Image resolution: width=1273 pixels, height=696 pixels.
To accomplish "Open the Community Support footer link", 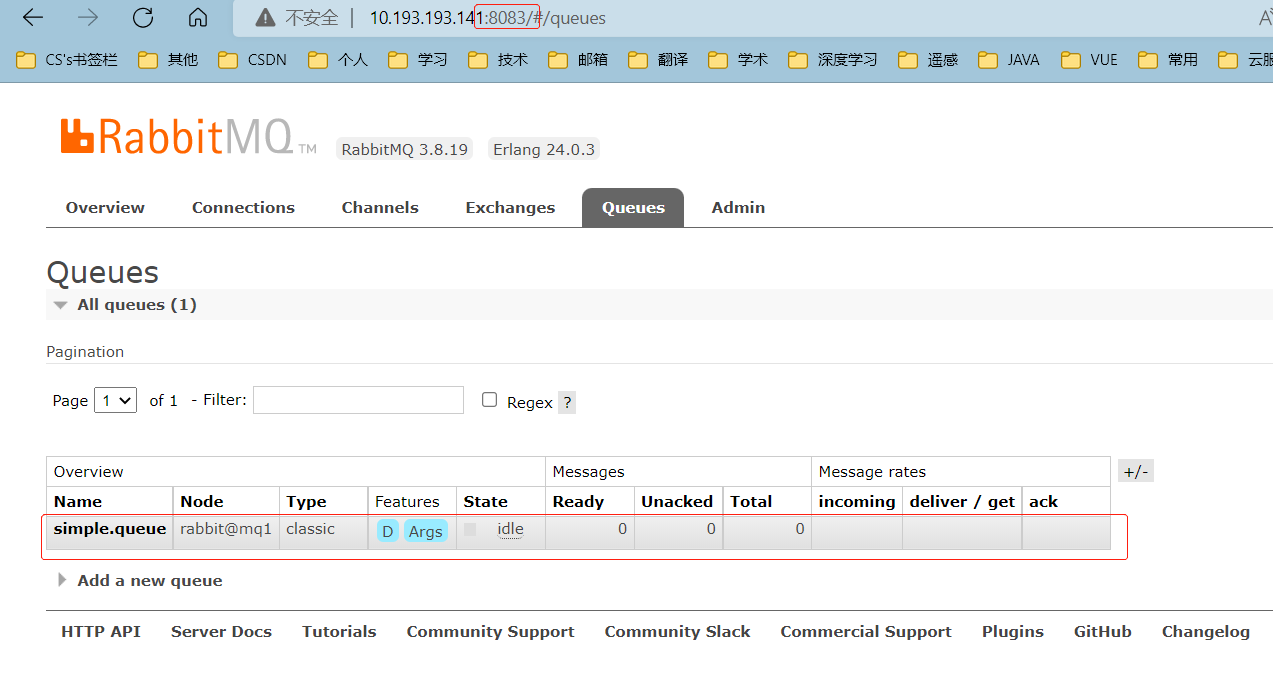I will click(x=490, y=632).
